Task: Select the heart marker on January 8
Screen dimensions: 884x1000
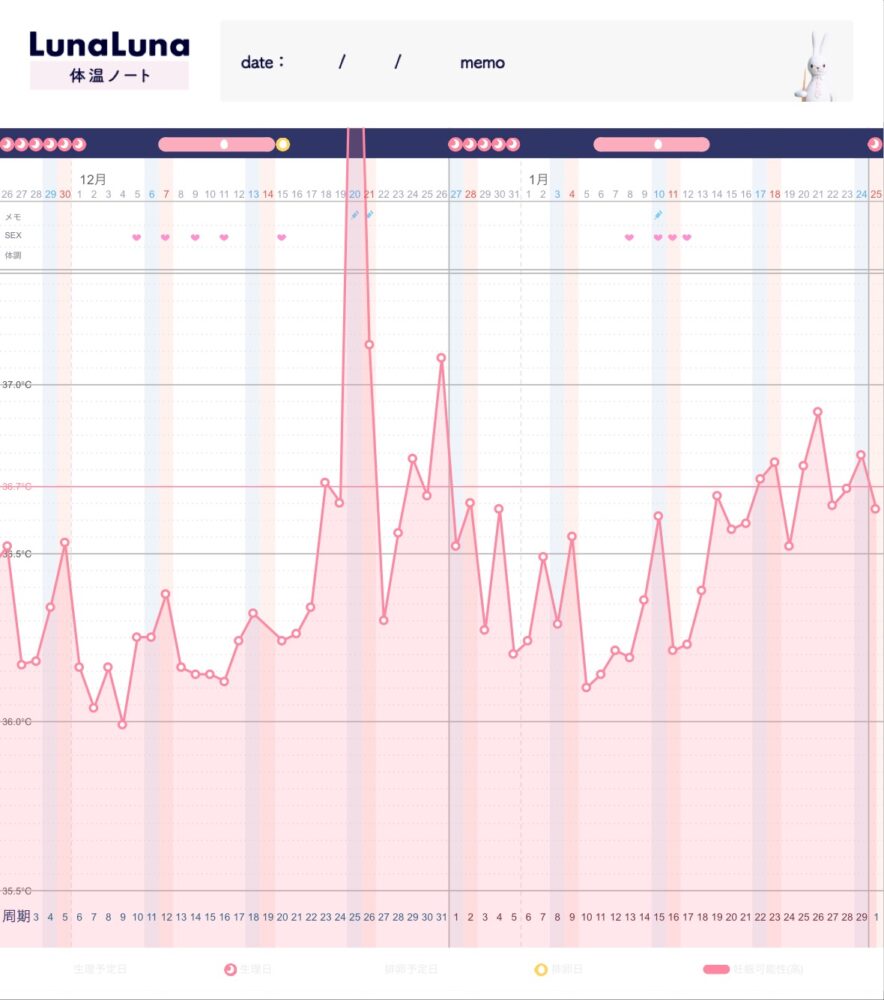Action: tap(629, 237)
